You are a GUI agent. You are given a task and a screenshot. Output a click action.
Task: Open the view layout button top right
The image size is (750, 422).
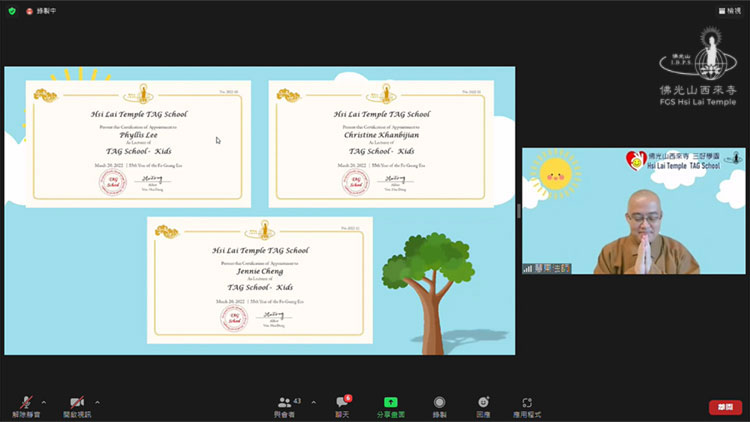[730, 11]
